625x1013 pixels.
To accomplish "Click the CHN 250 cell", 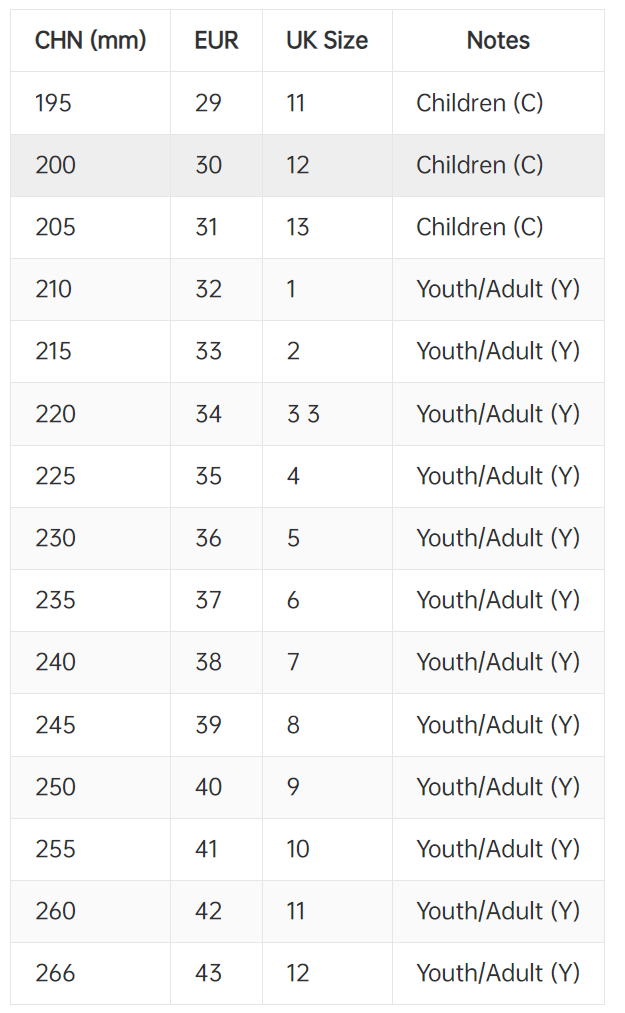I will click(x=55, y=787).
